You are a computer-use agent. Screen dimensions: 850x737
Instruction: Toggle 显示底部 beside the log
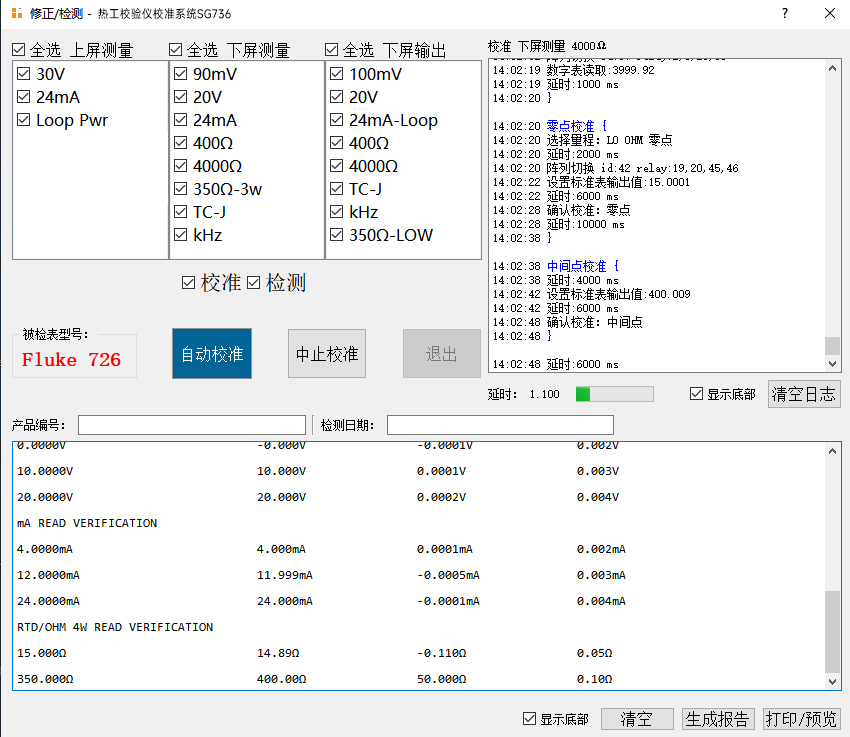pyautogui.click(x=697, y=394)
